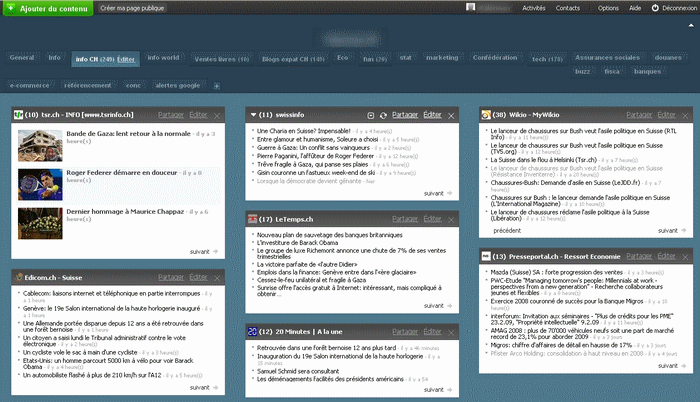
Task: Click Partager on the Presseportal.ch widget
Action: tap(639, 256)
